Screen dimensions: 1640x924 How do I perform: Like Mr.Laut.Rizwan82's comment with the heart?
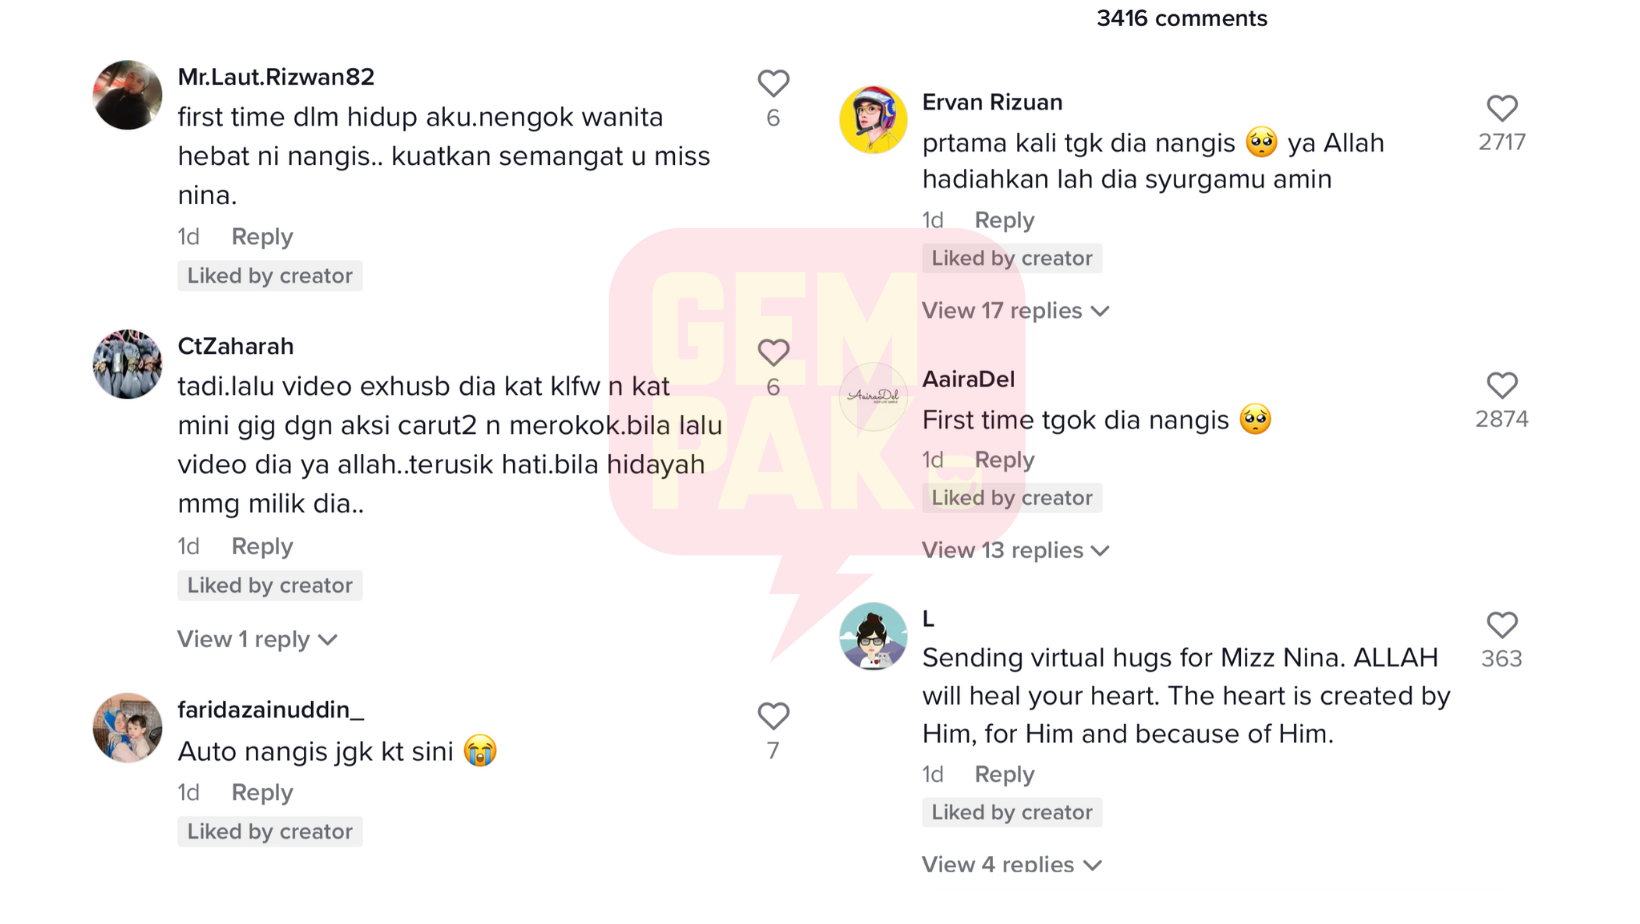click(x=773, y=83)
